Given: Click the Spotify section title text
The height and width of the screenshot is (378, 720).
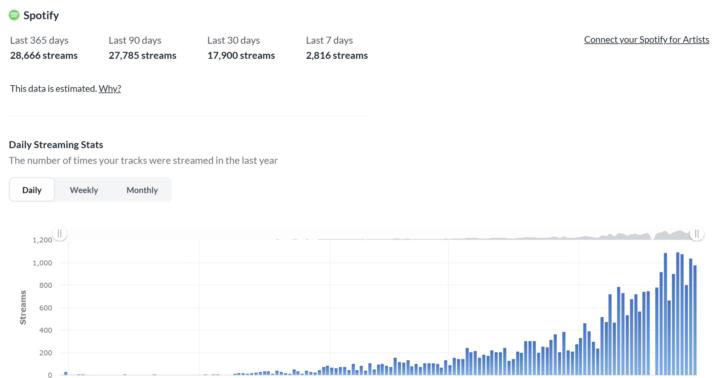Looking at the screenshot, I should [x=41, y=15].
